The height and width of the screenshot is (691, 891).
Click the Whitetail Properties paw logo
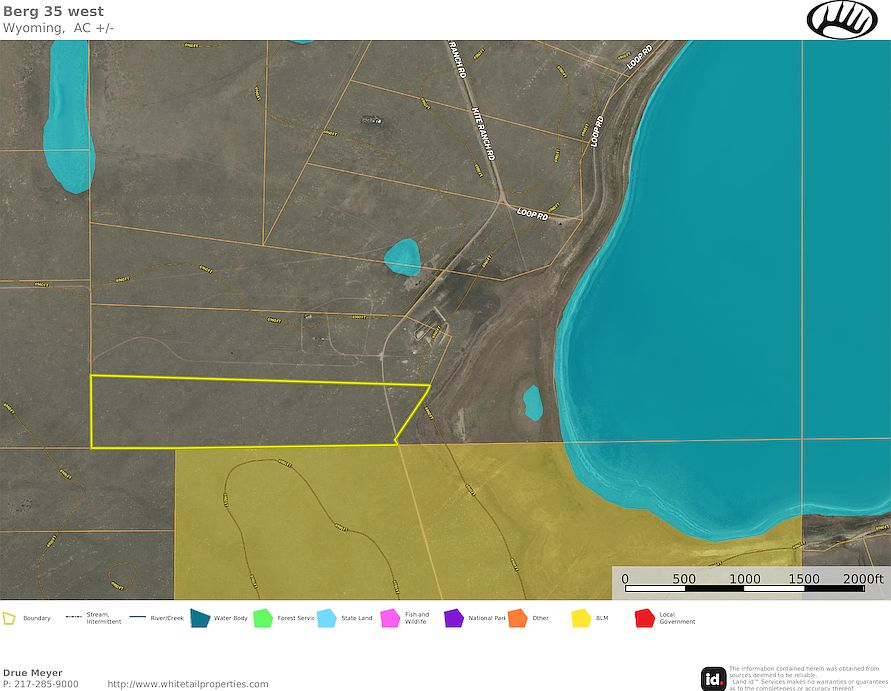tap(843, 20)
